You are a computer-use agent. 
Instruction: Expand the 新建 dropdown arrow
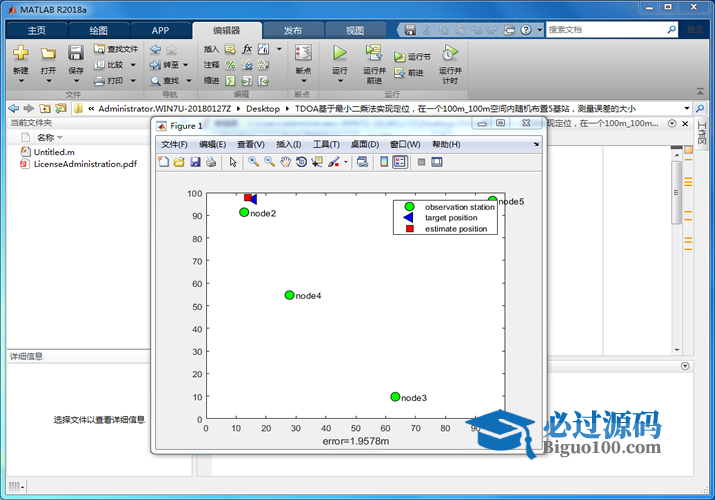pos(21,81)
